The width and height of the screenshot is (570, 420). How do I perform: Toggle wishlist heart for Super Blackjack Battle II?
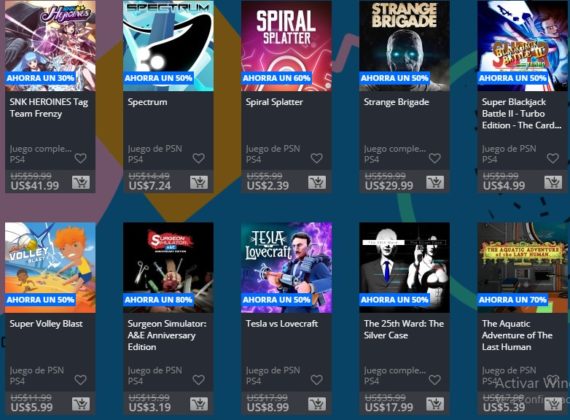(x=553, y=158)
